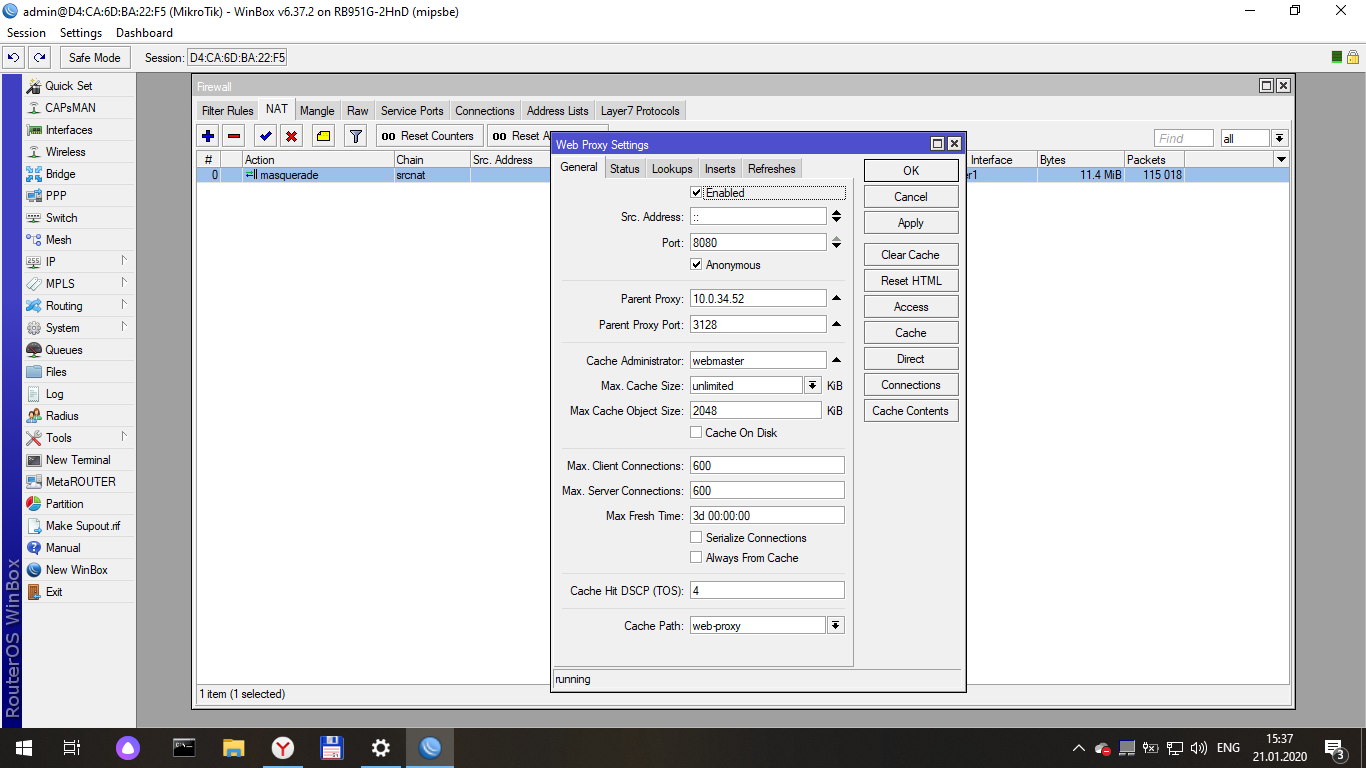Viewport: 1366px width, 768px height.
Task: Click the filter funnel icon in Firewall toolbar
Action: pos(355,136)
